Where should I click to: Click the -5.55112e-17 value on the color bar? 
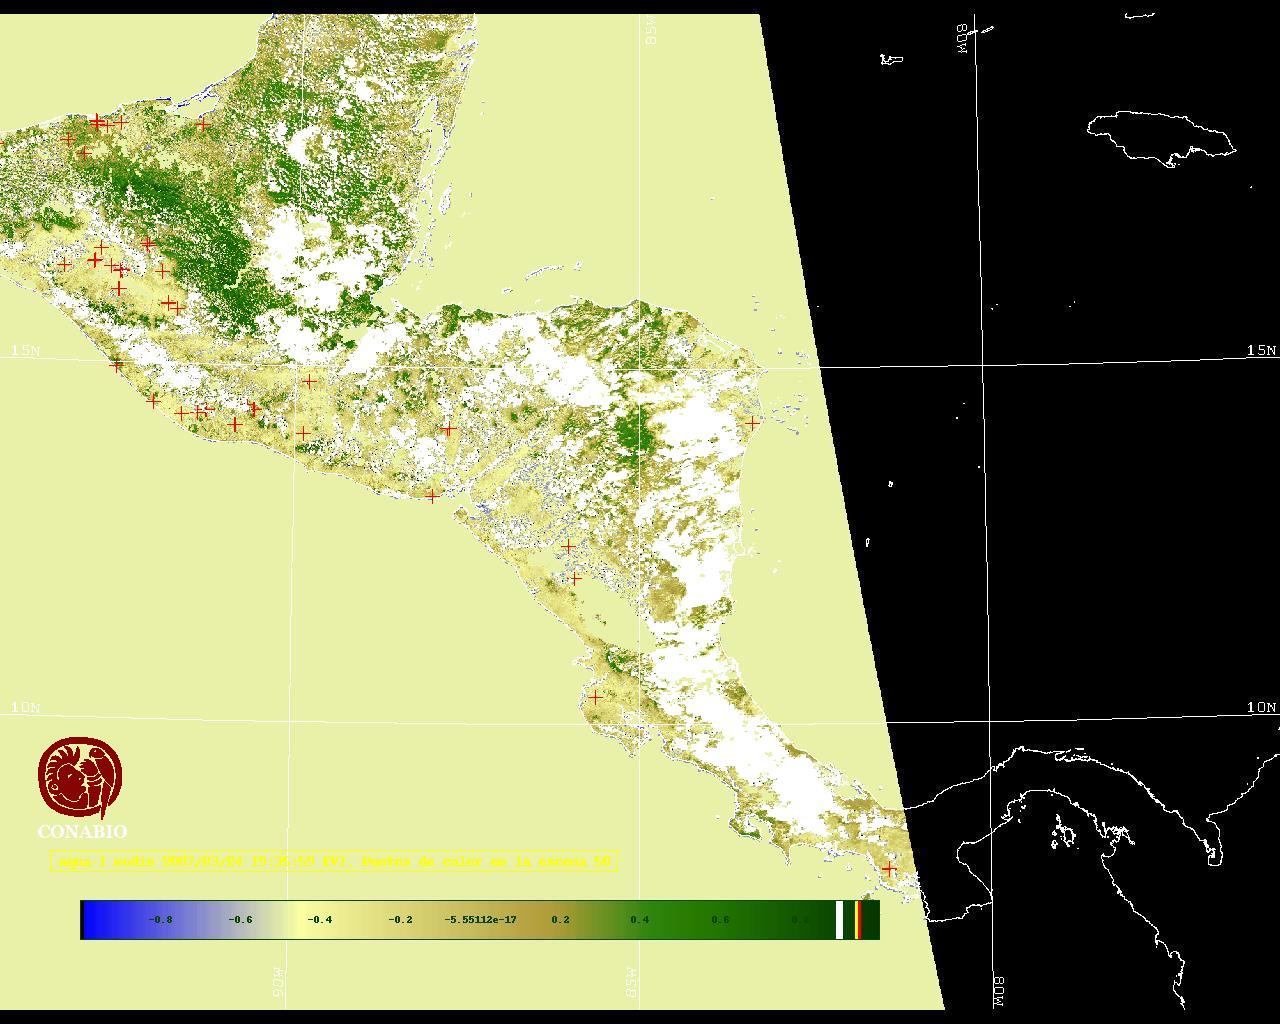click(x=480, y=920)
